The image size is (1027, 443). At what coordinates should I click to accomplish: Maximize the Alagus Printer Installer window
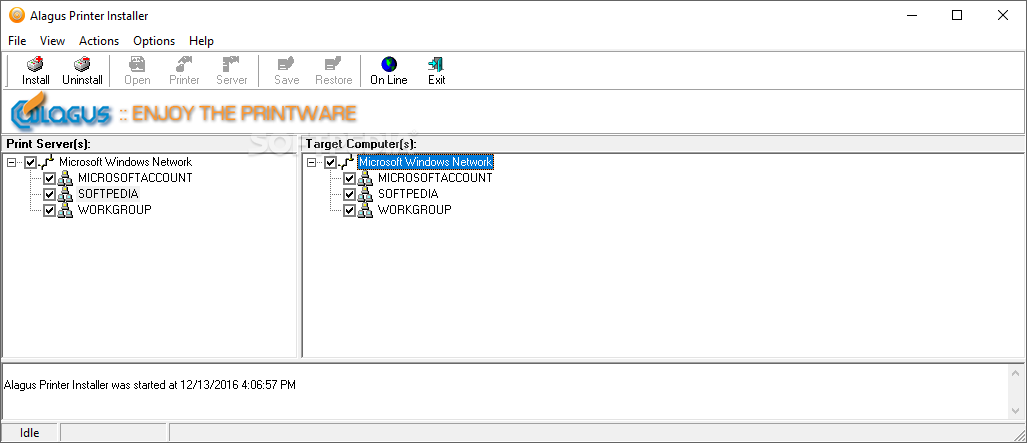[957, 15]
